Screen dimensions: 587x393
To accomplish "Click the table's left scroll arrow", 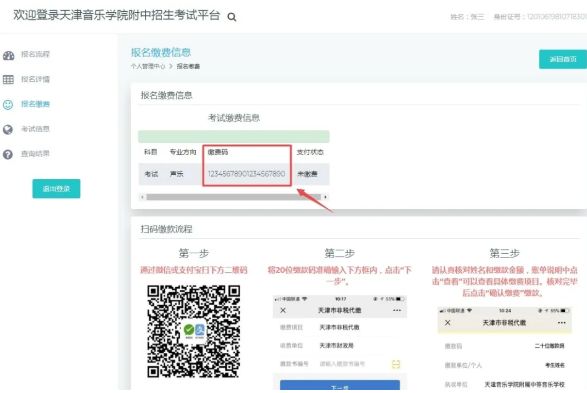I will pos(142,197).
